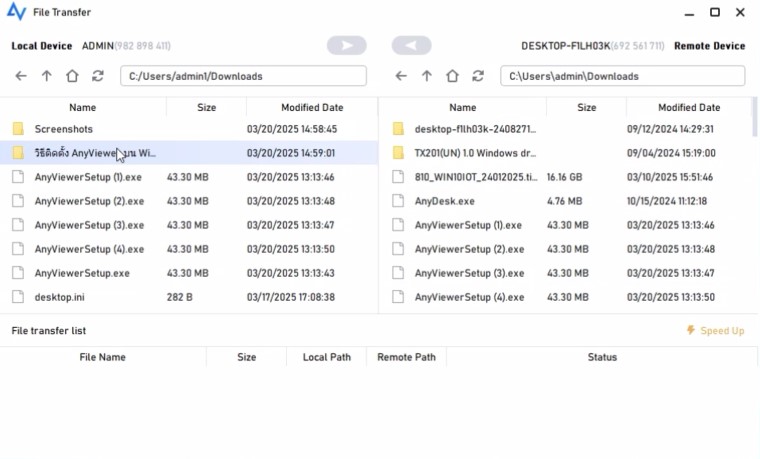Sort local files by Name column

click(82, 108)
